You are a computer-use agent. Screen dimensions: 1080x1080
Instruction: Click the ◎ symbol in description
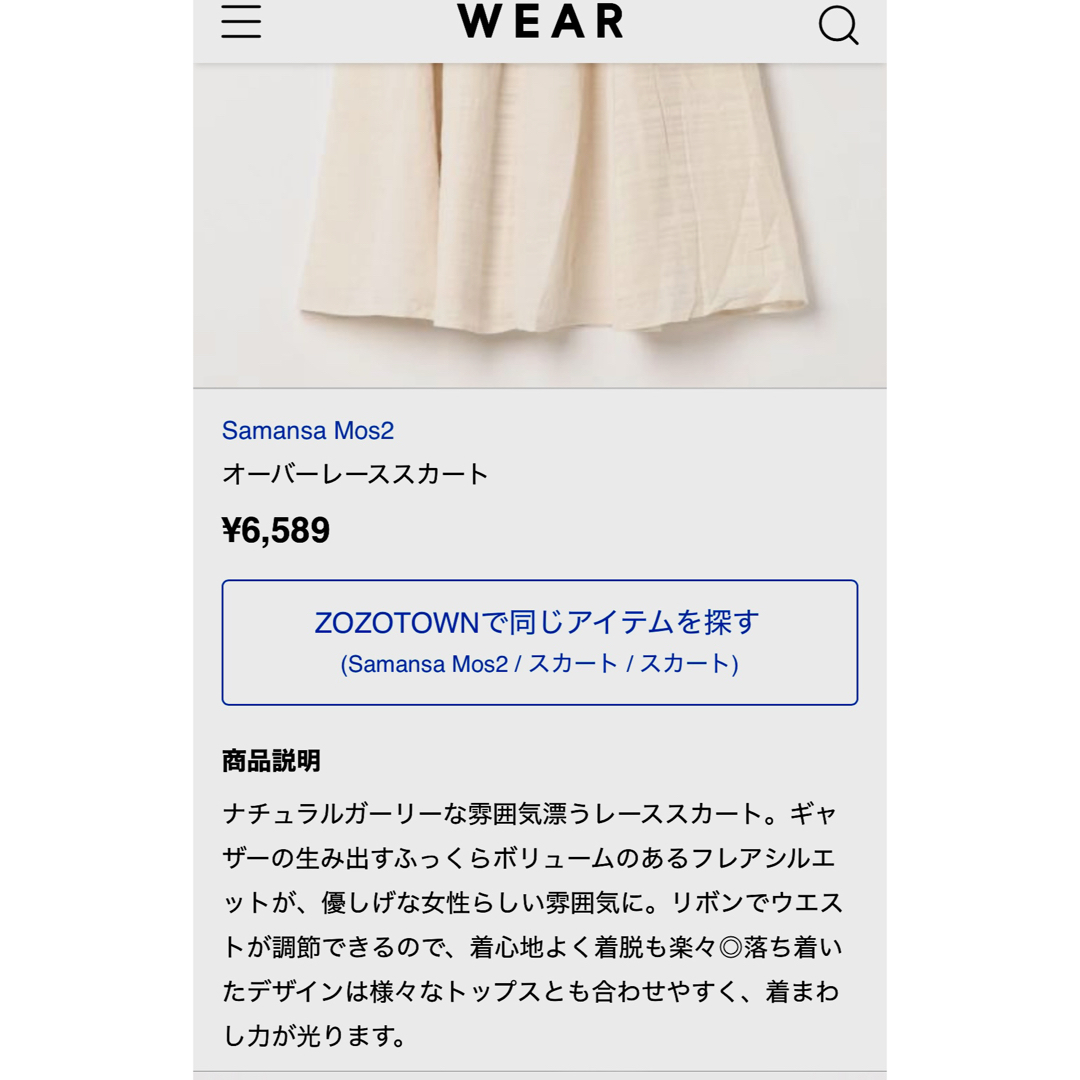(x=730, y=948)
